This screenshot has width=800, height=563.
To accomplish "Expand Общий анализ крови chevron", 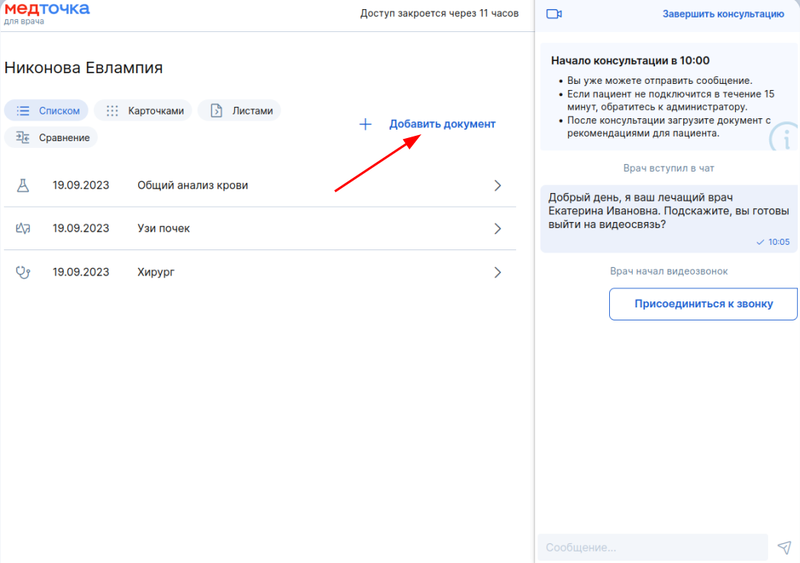I will (x=497, y=185).
